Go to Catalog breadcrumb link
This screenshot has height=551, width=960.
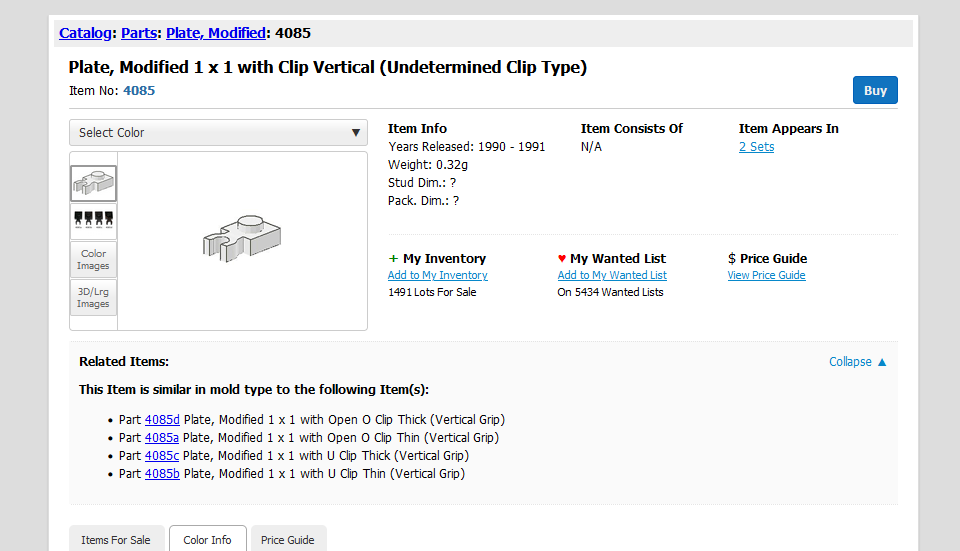[85, 33]
